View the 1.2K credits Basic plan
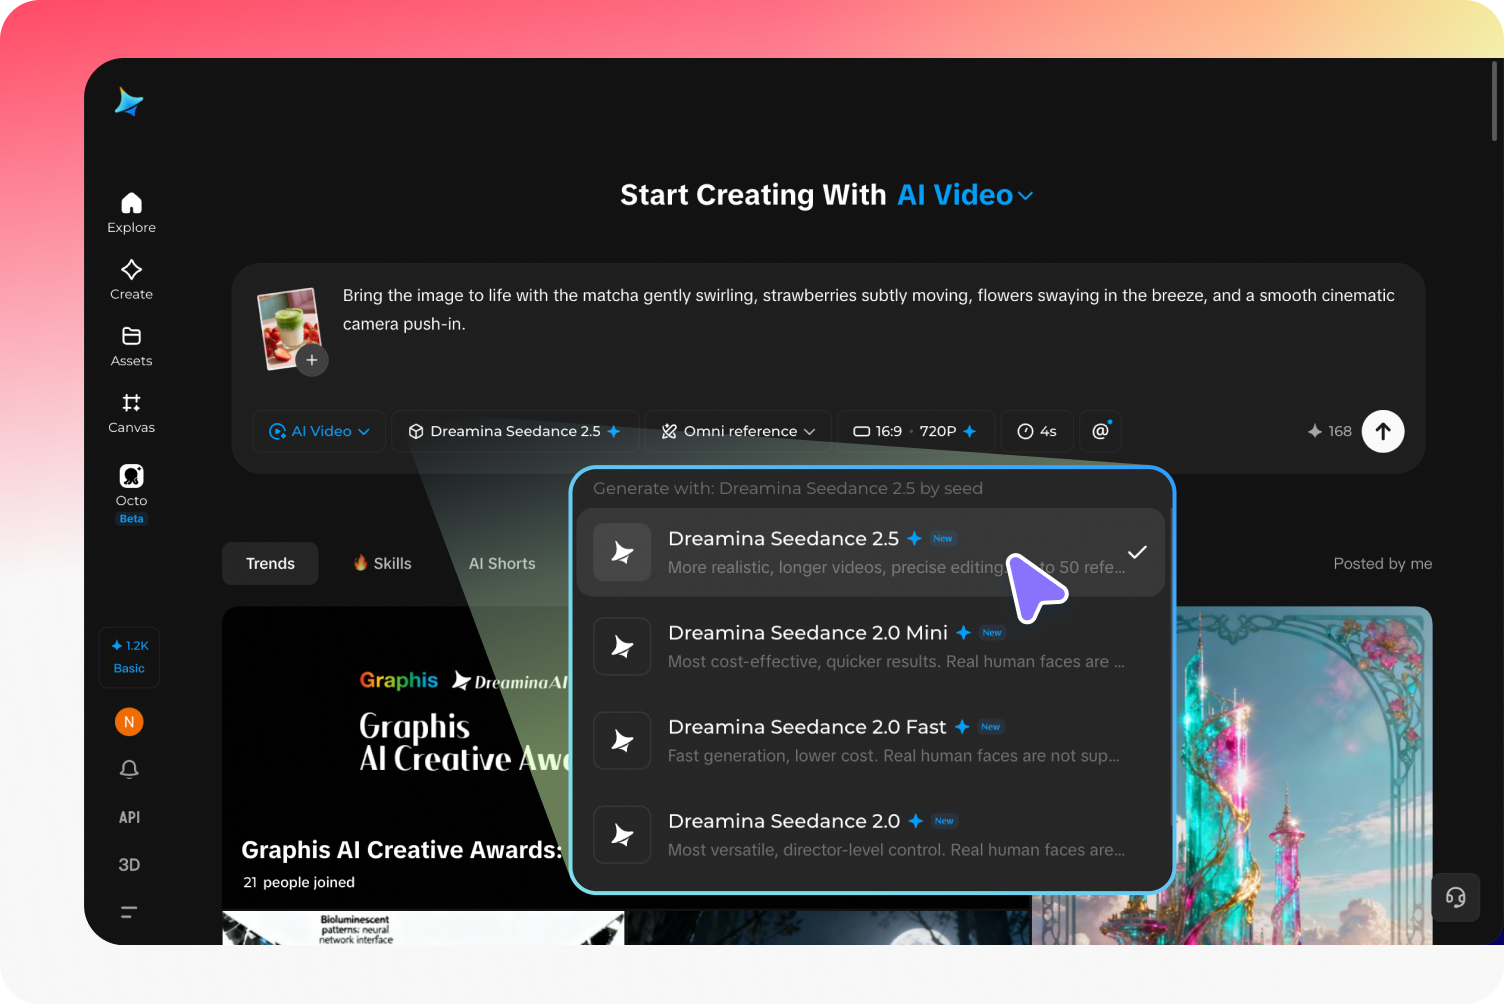 click(129, 657)
